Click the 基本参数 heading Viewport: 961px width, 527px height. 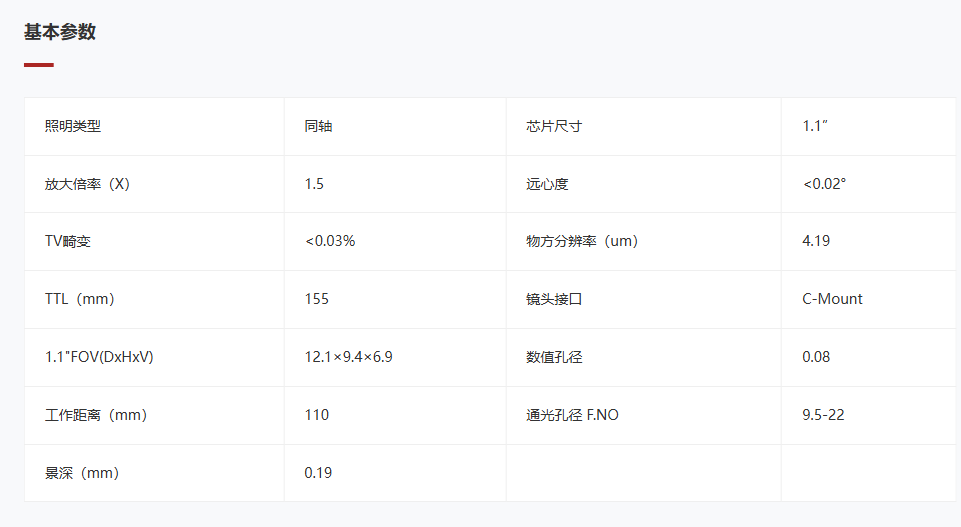click(x=60, y=32)
